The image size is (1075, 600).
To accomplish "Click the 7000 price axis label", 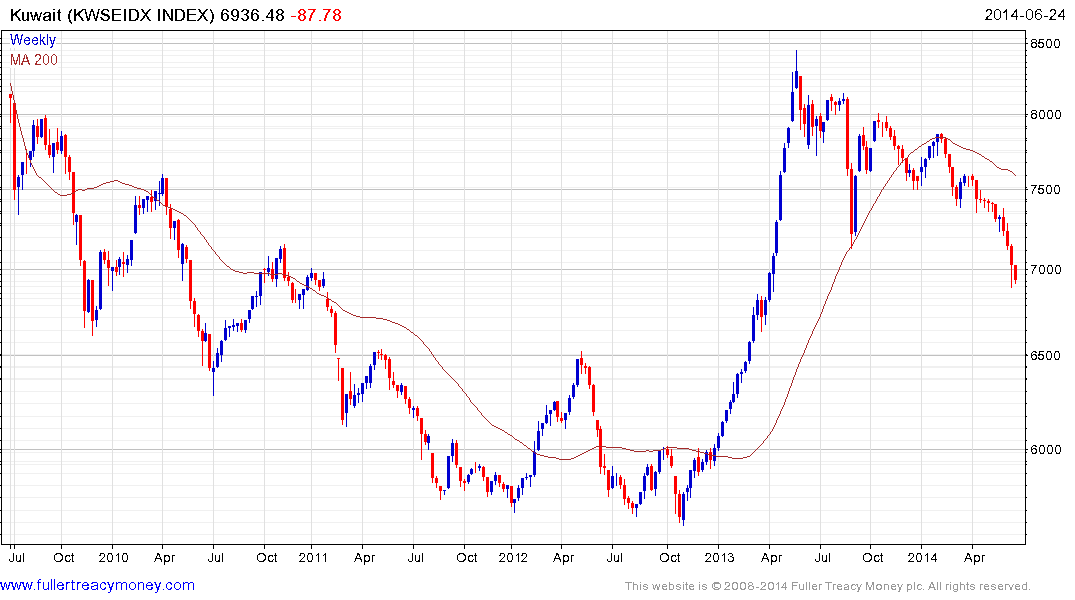I will [x=1046, y=269].
